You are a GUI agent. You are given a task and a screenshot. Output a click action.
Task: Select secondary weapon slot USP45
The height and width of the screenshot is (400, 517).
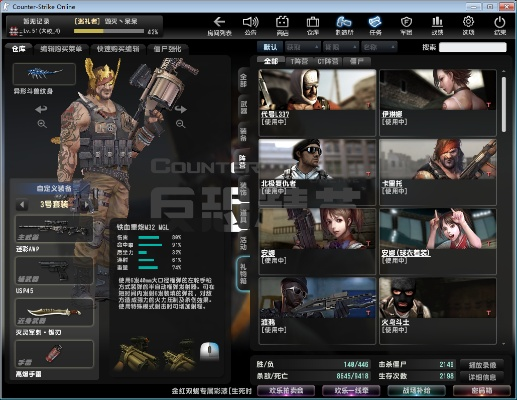(54, 271)
